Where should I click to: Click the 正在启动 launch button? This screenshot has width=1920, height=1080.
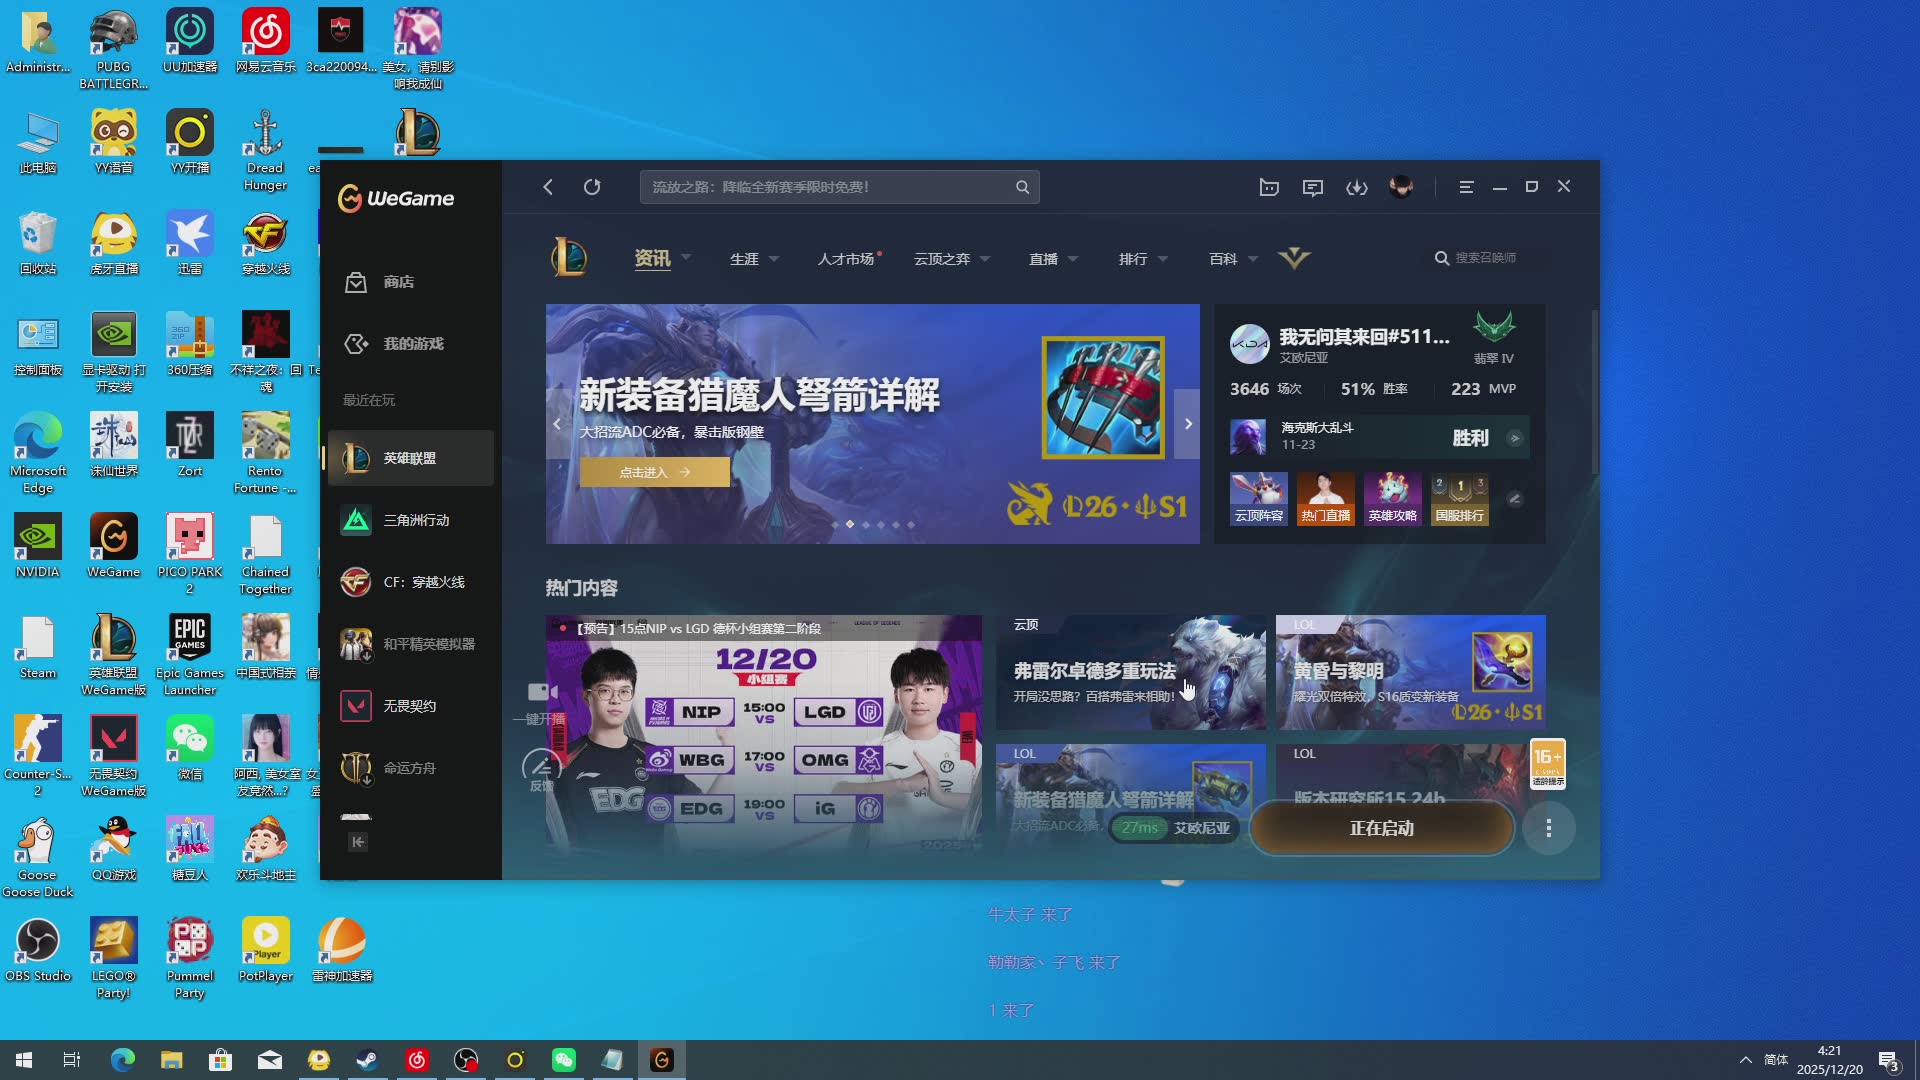pyautogui.click(x=1381, y=828)
